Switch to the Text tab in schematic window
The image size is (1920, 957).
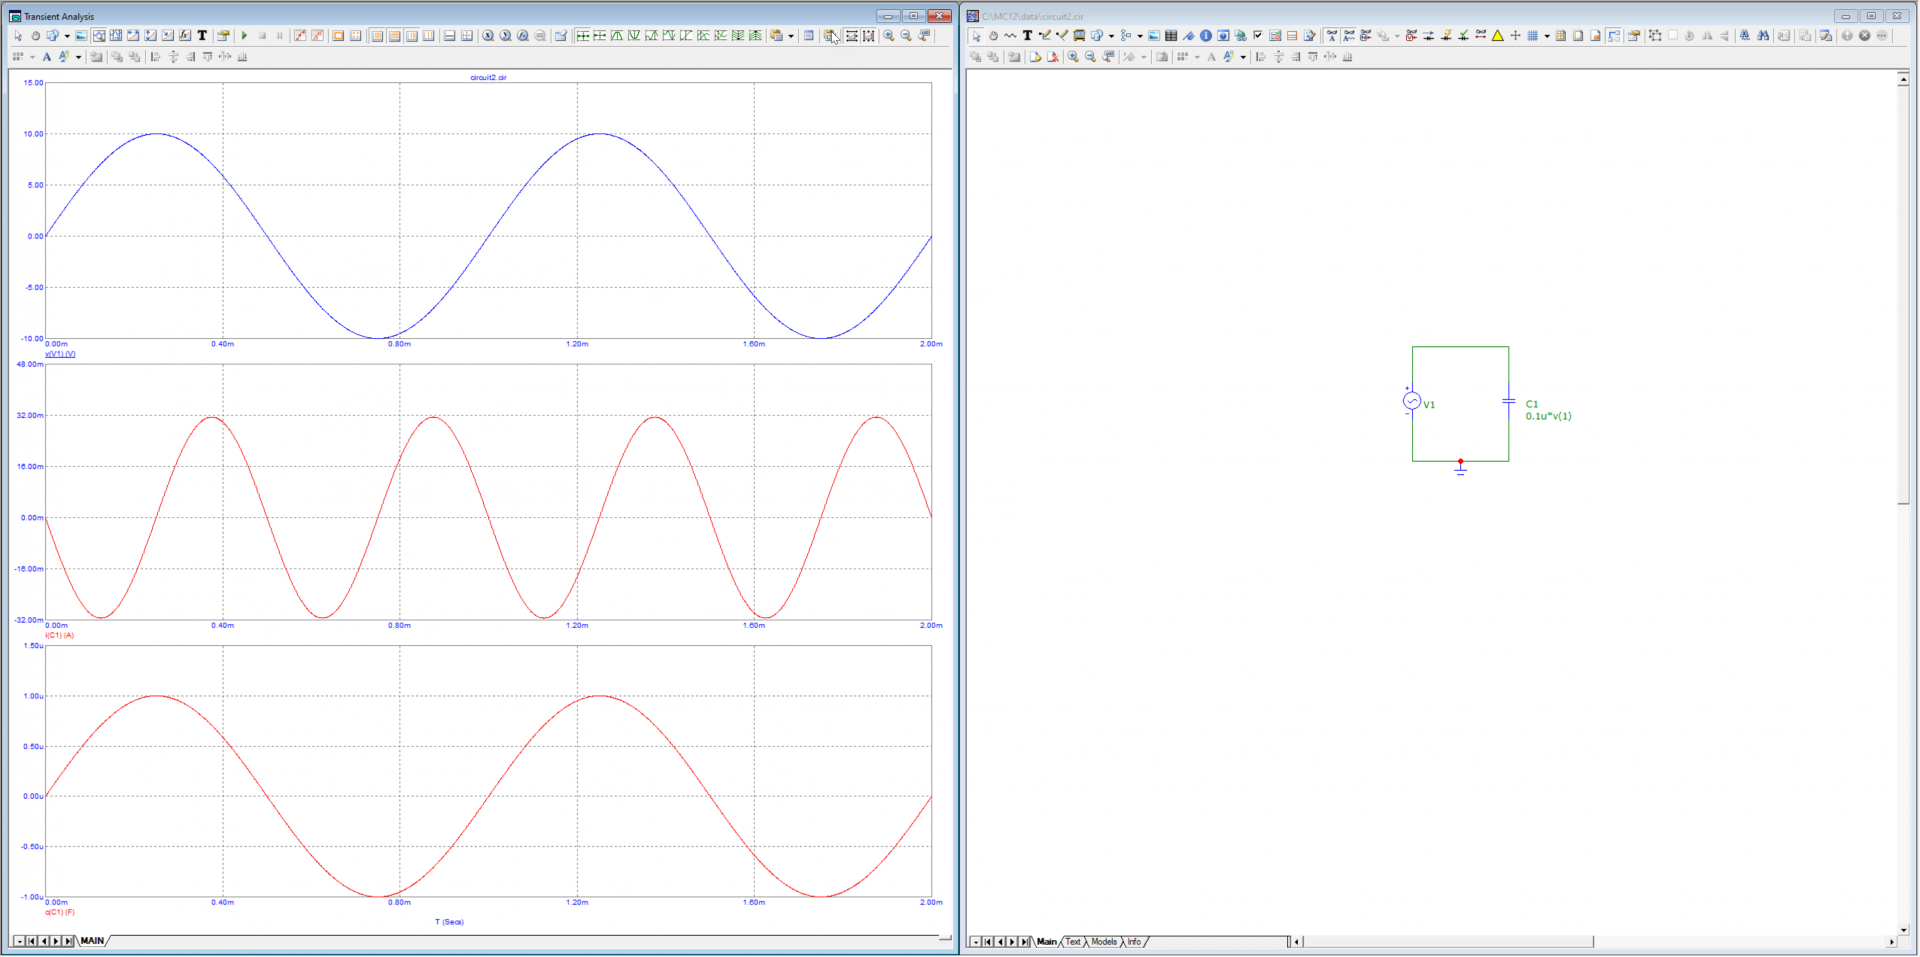1073,942
